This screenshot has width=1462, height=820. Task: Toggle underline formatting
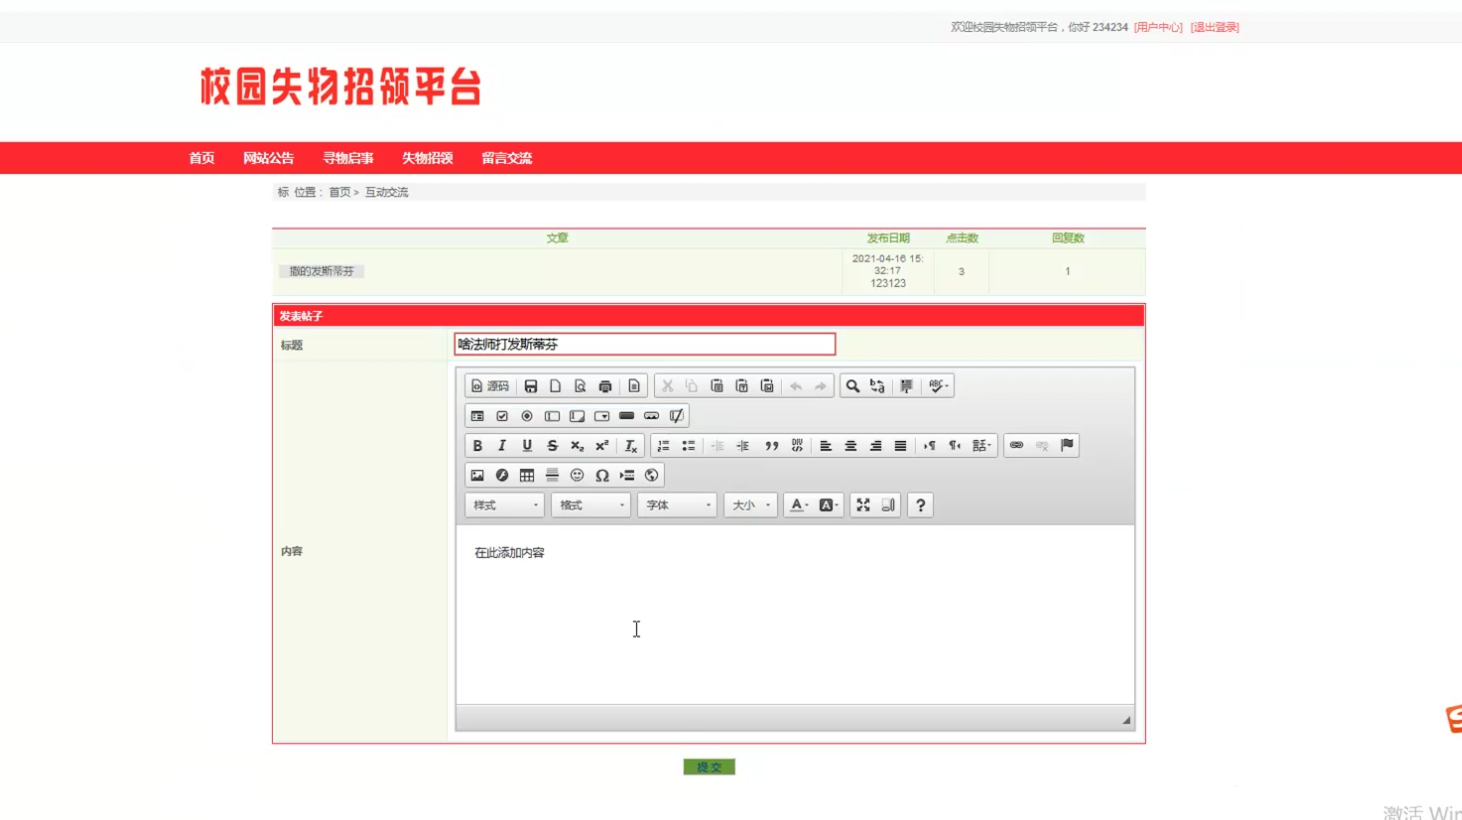pos(527,446)
